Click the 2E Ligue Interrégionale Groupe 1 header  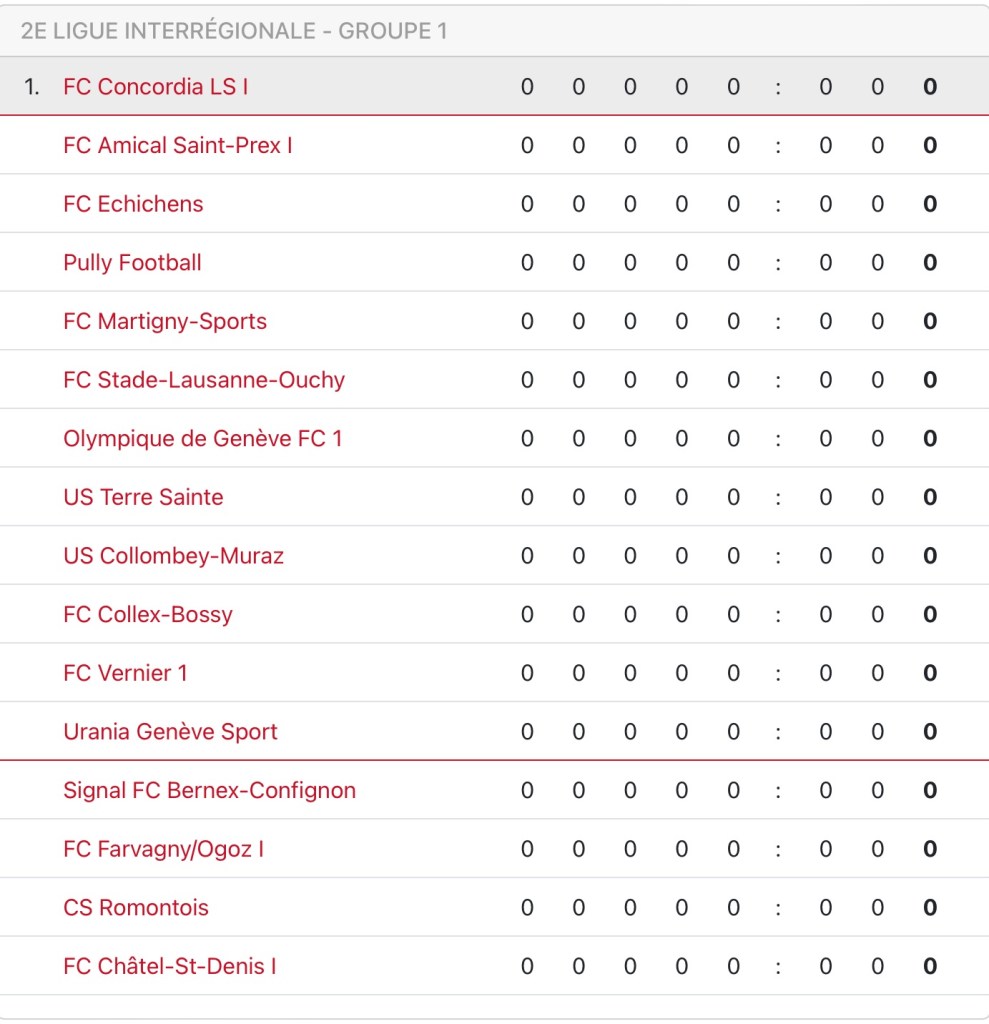pyautogui.click(x=234, y=31)
